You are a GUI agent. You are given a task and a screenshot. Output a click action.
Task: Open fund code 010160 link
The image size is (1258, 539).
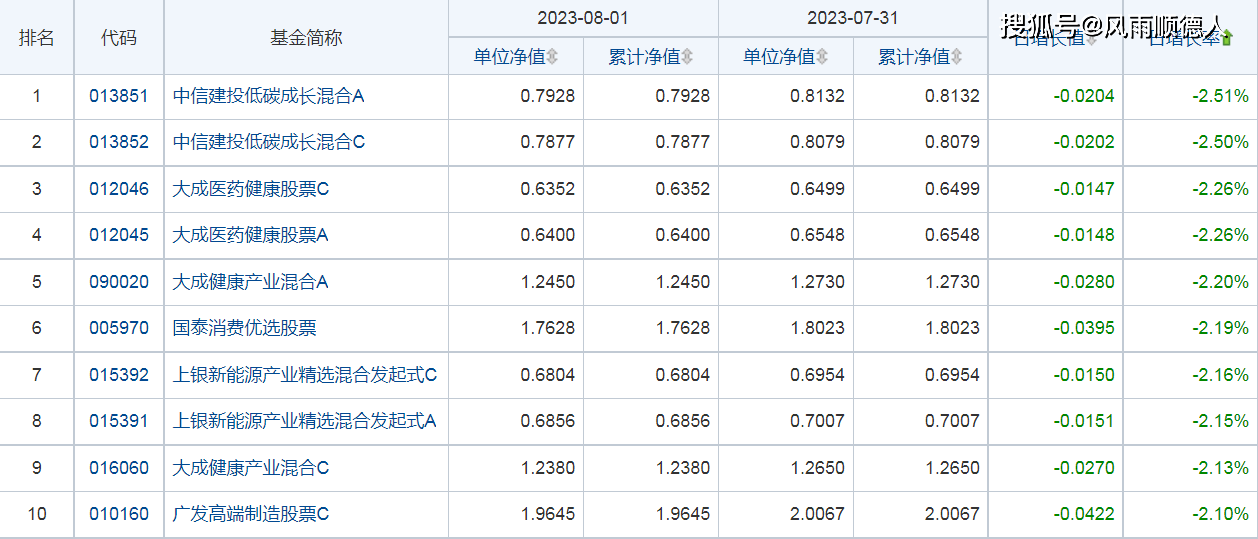click(x=119, y=514)
